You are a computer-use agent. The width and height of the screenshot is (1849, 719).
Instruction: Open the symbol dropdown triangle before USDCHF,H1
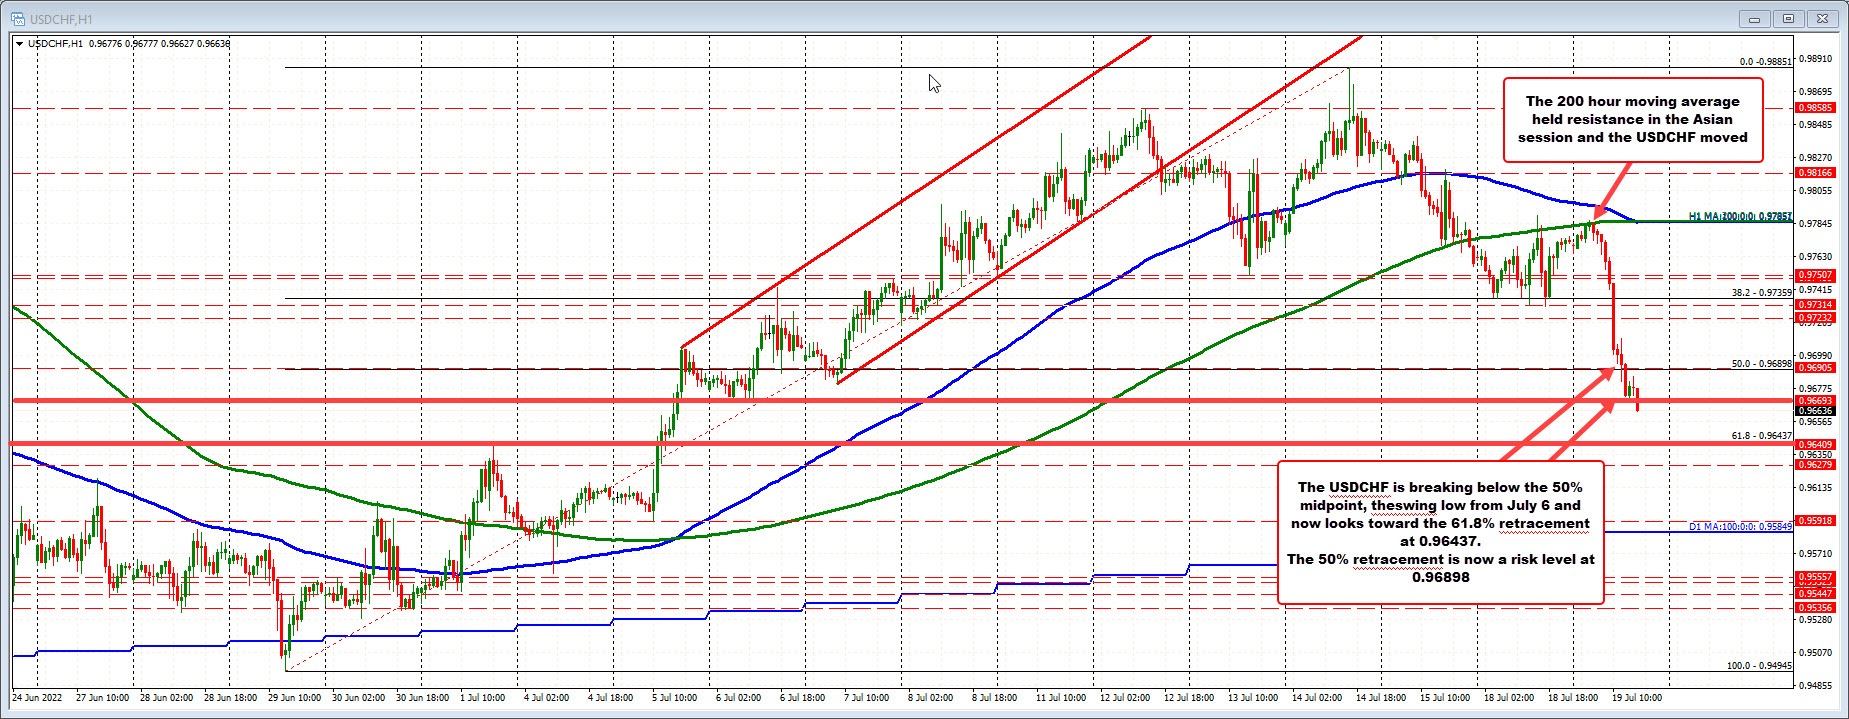pos(19,44)
